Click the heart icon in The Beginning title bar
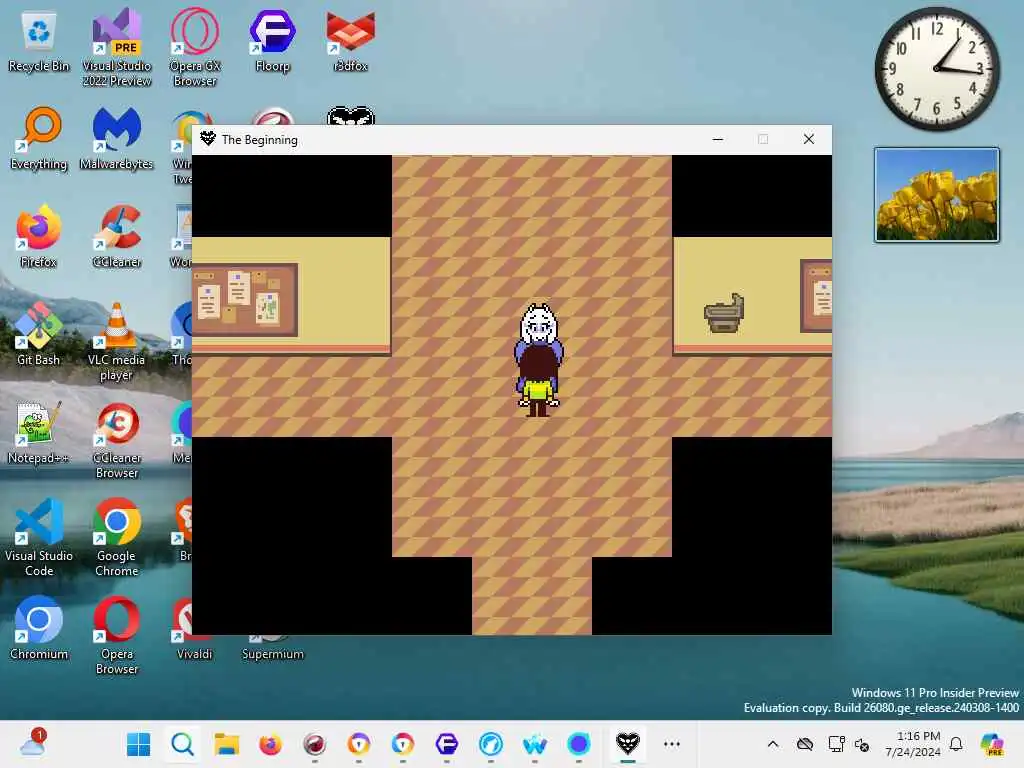Viewport: 1024px width, 768px height. (208, 138)
